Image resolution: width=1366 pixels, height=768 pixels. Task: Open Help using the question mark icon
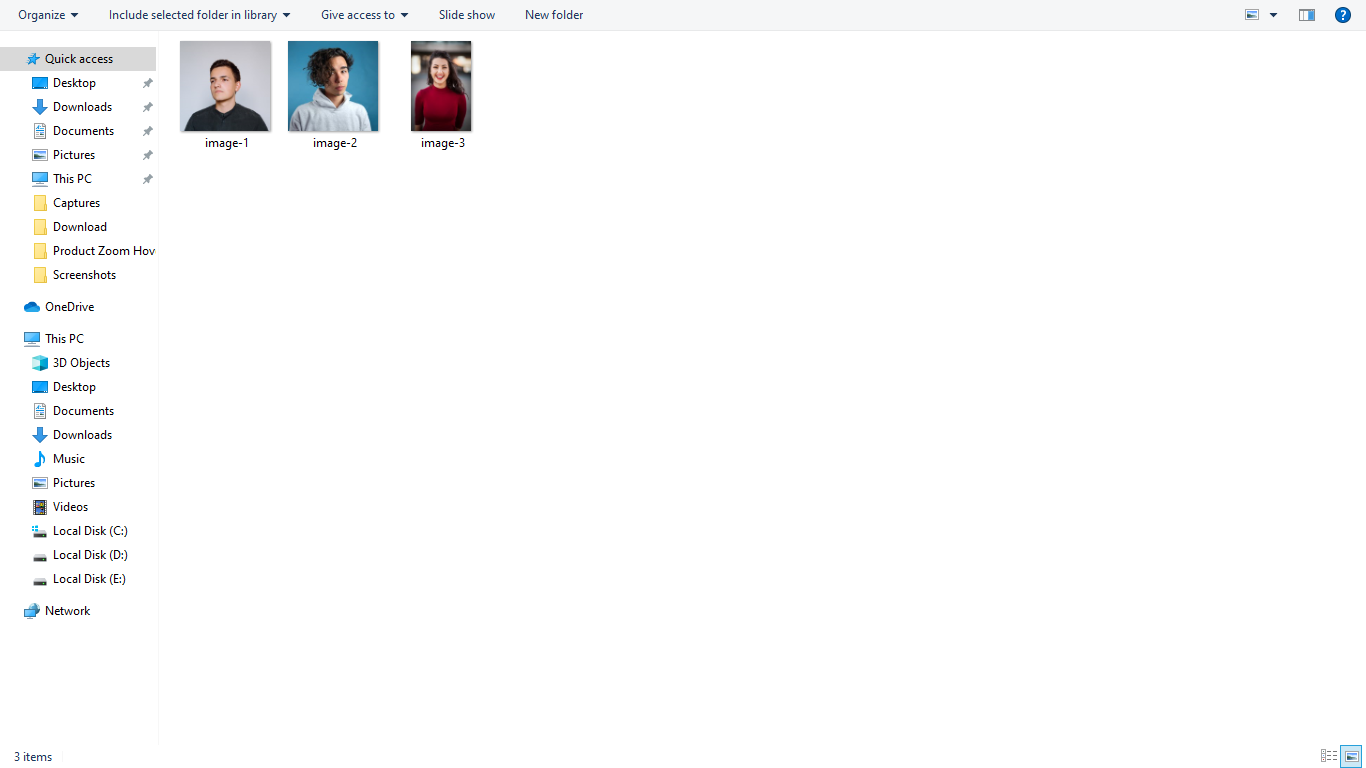[1342, 15]
